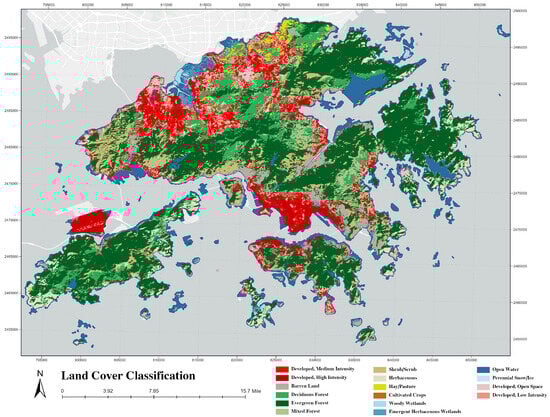Click the scale bar ruler line
The image size is (550, 417).
click(154, 397)
